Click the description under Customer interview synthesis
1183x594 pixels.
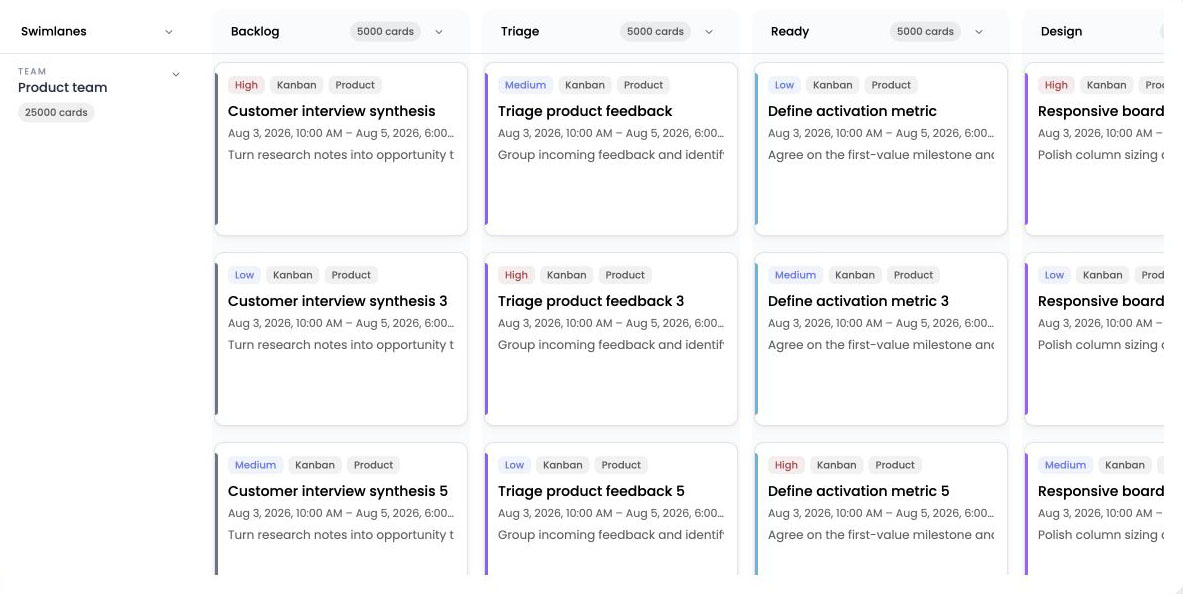[x=341, y=155]
